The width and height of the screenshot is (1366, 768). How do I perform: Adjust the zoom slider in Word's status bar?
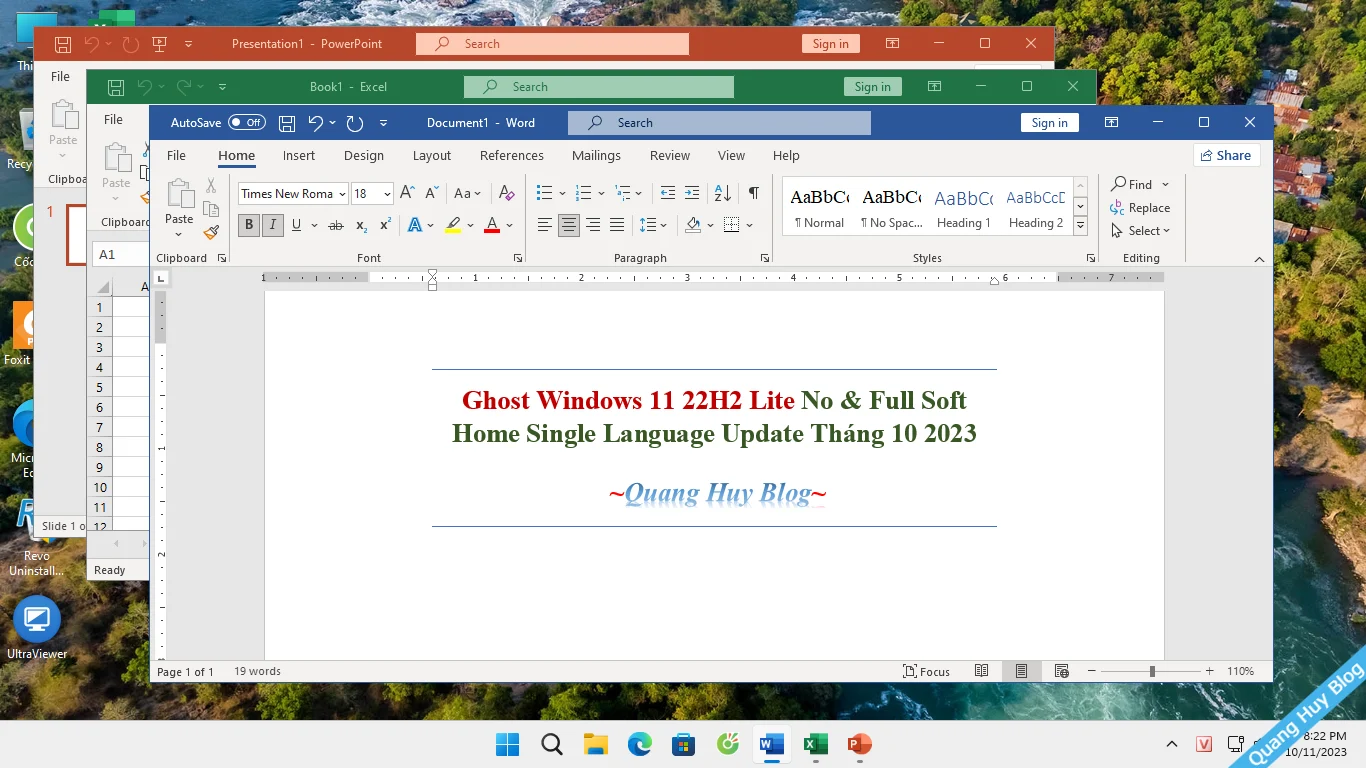[1152, 671]
